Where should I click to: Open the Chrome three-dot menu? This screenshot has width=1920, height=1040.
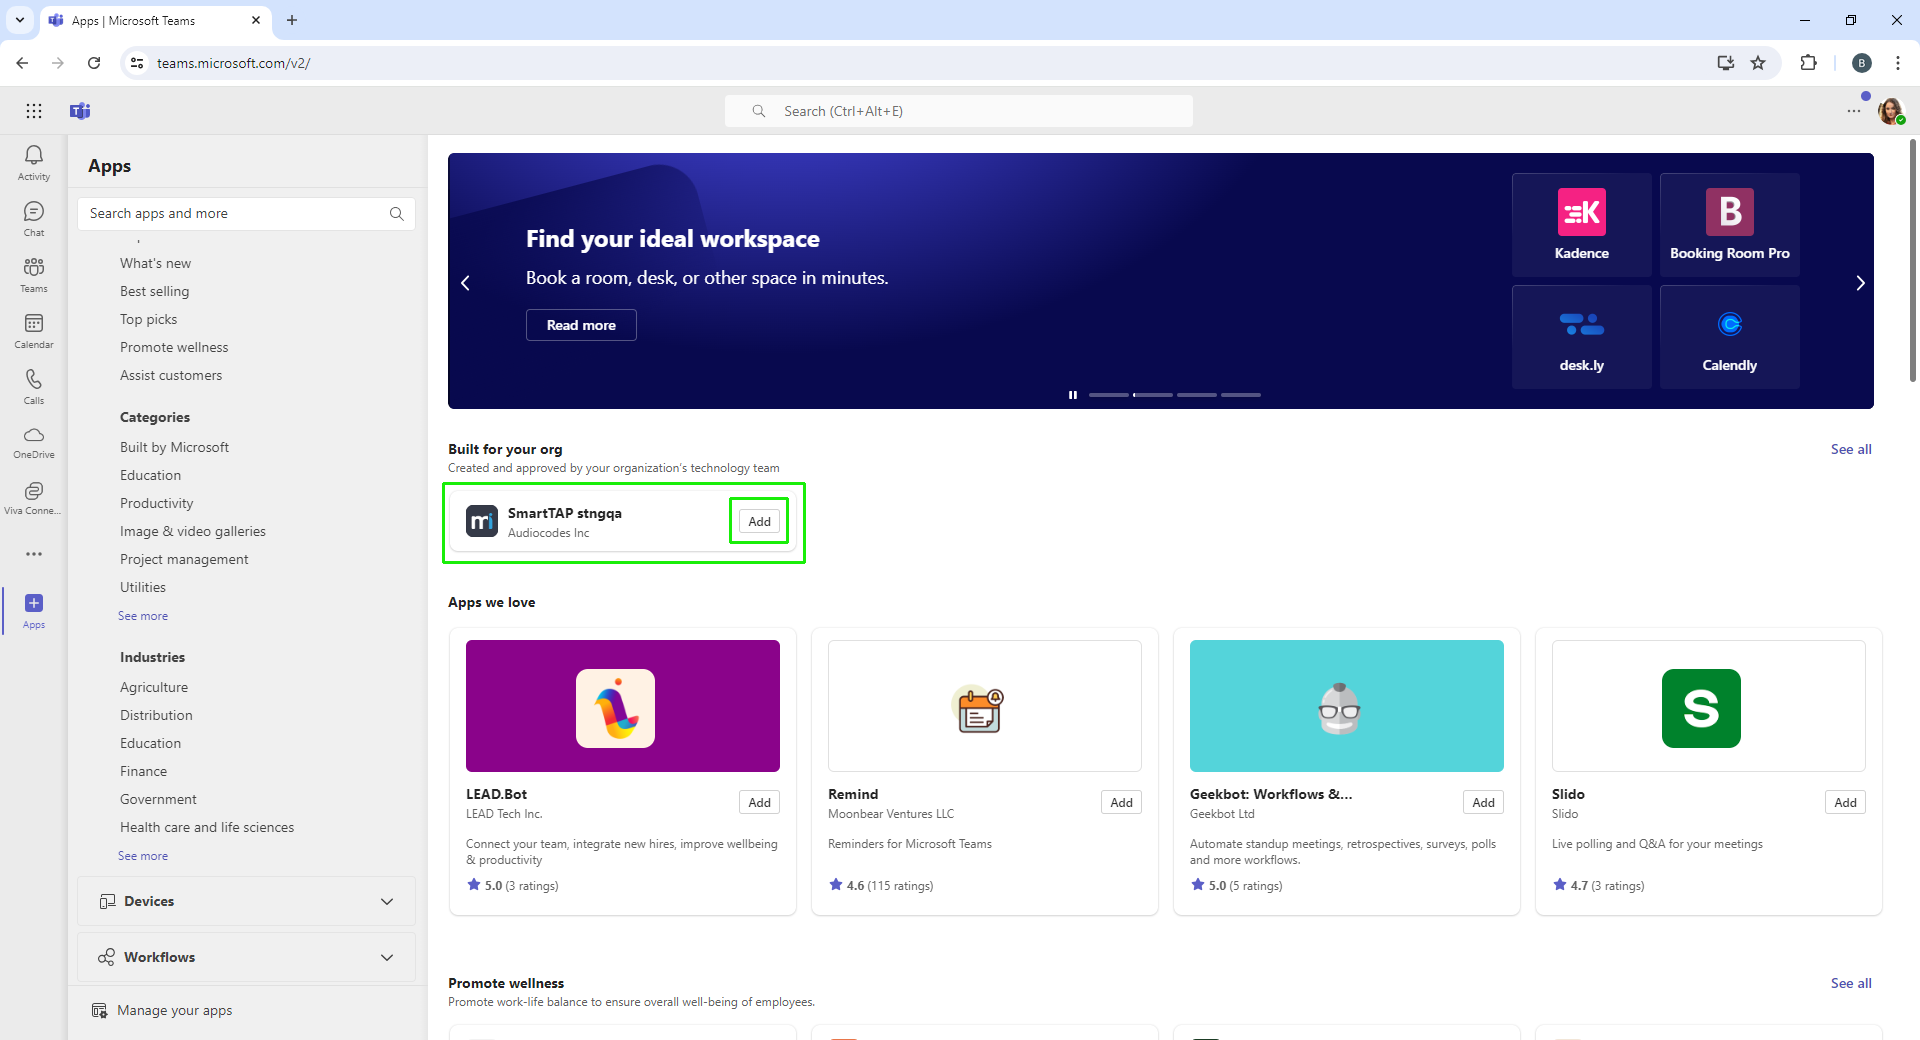point(1897,63)
